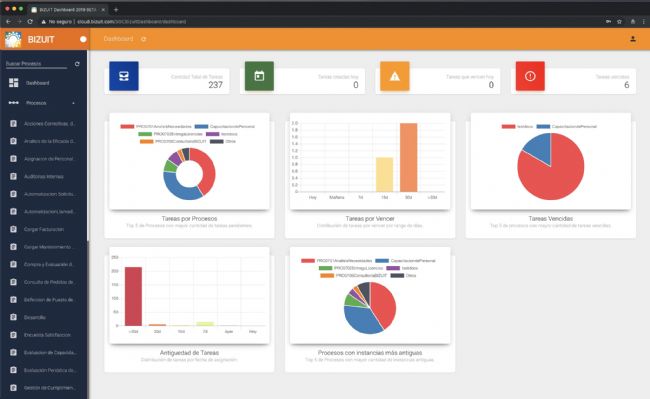650x399 pixels.
Task: Click the tall red bar in Antiguedad de Tareas
Action: (x=133, y=296)
